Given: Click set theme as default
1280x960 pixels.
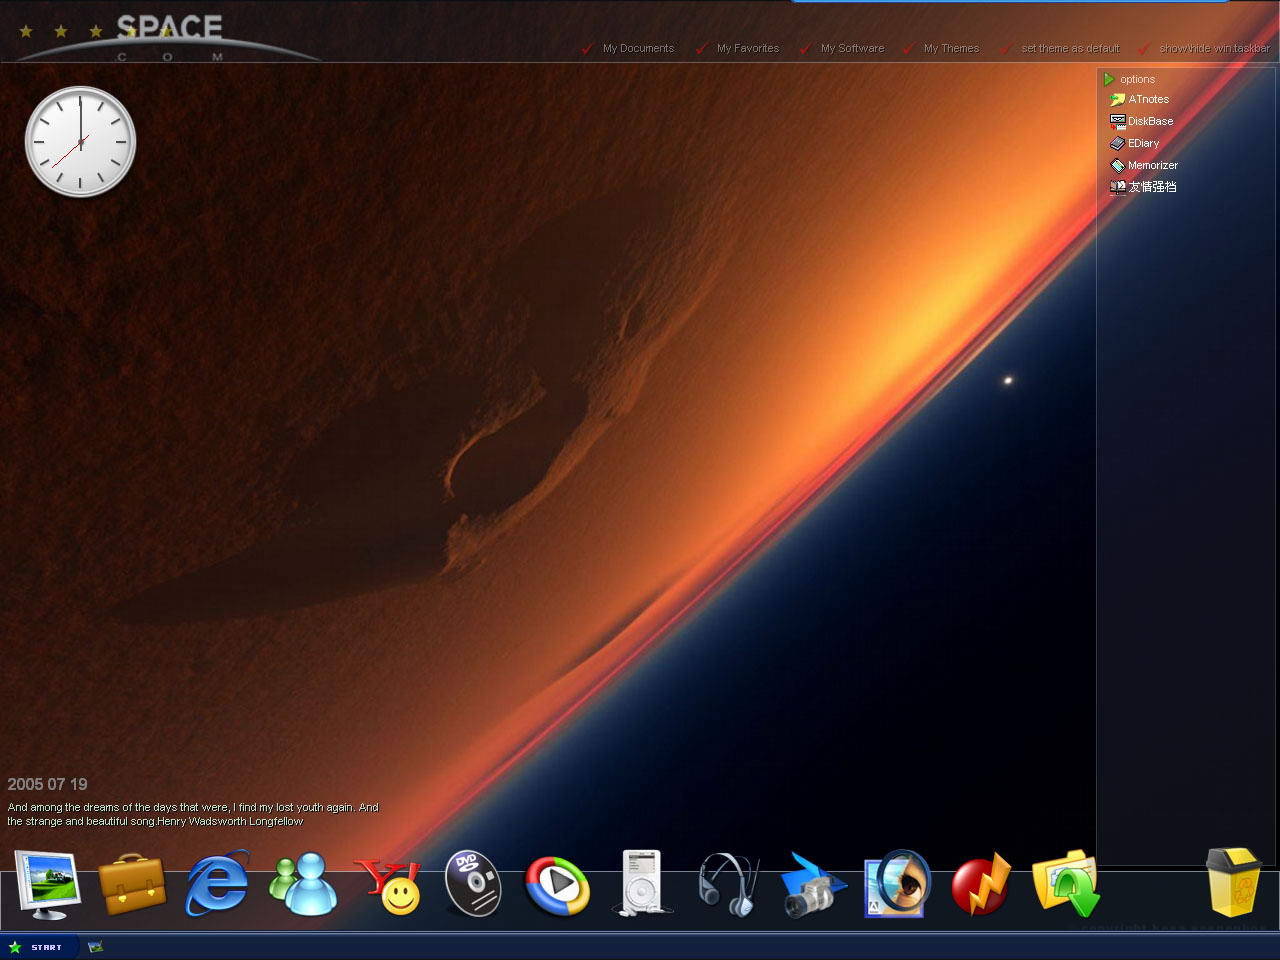Looking at the screenshot, I should 1069,48.
